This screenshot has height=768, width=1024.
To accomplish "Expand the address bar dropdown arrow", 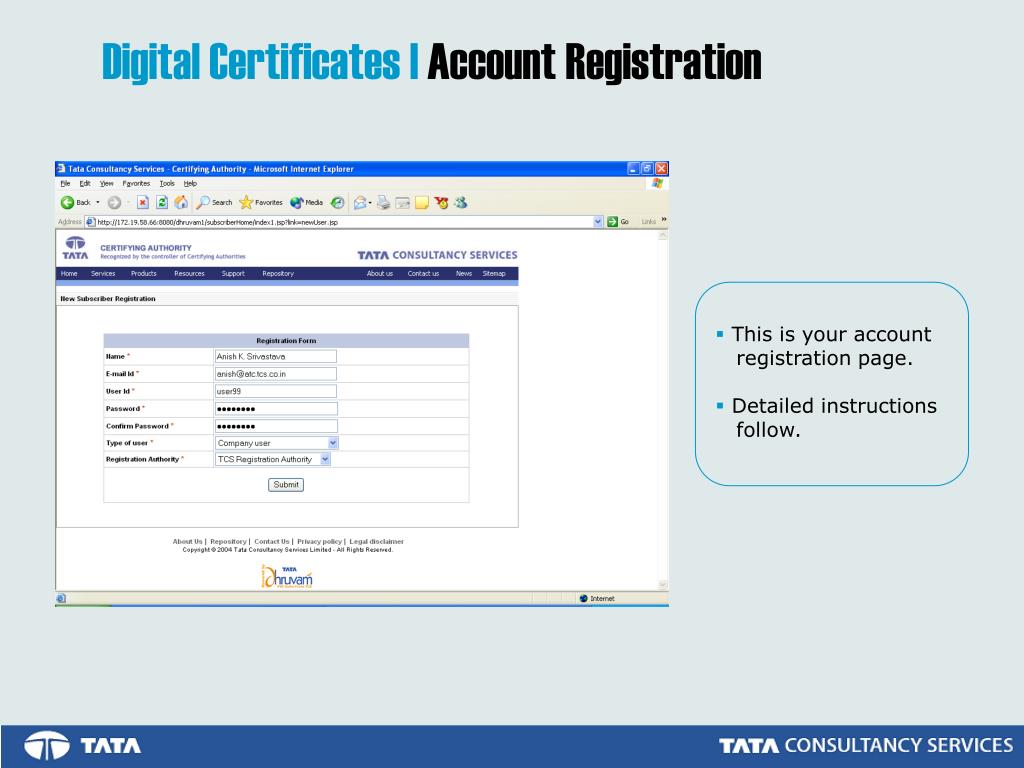I will 598,222.
